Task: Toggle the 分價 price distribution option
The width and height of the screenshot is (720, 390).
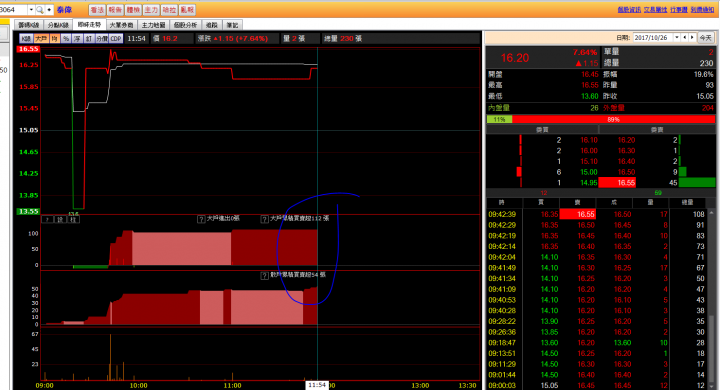Action: click(x=102, y=39)
